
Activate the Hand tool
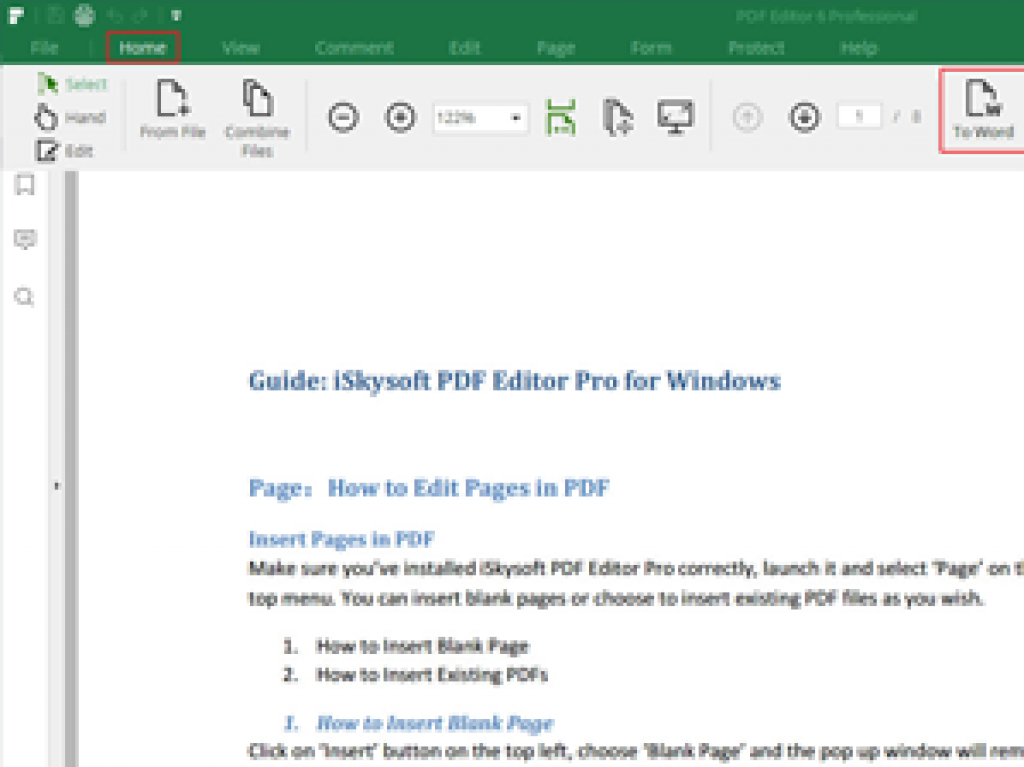pos(69,118)
